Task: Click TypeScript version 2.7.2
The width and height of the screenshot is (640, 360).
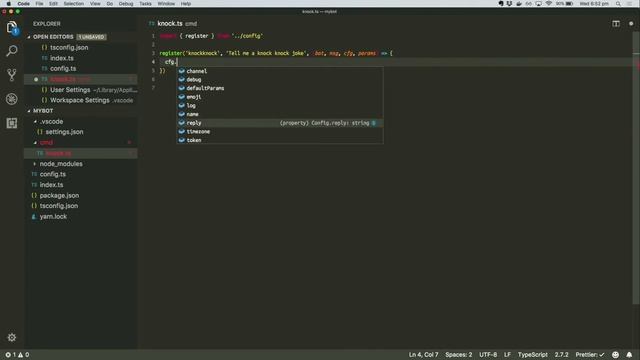Action: (x=561, y=355)
